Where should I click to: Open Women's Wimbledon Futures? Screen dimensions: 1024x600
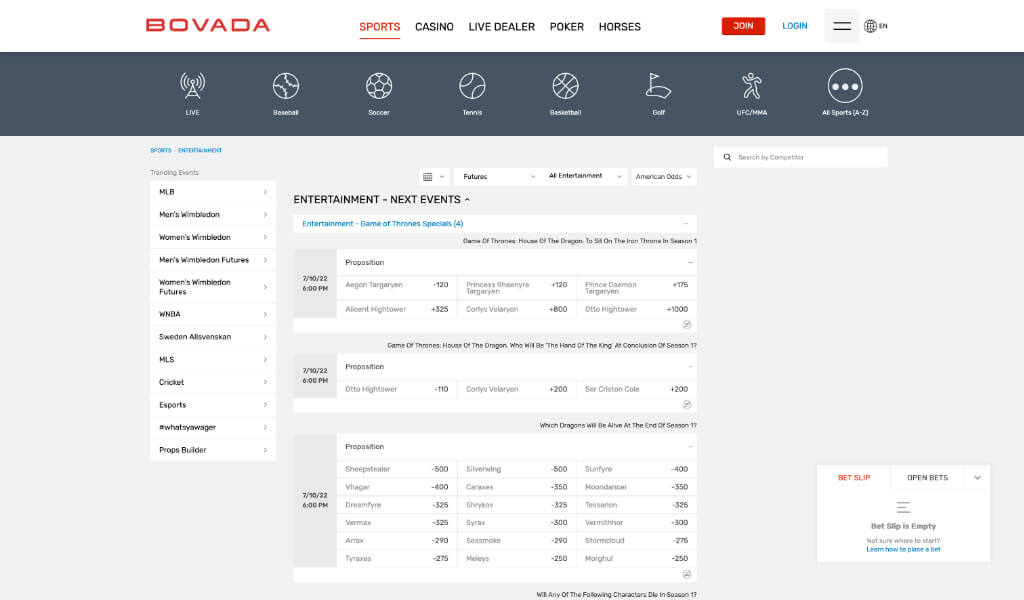(x=213, y=287)
